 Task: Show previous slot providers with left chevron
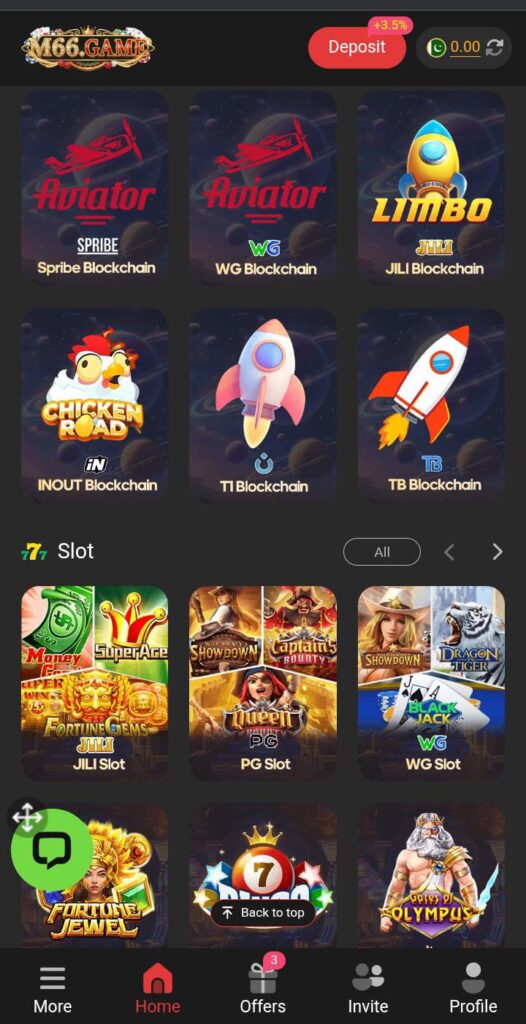tap(449, 552)
